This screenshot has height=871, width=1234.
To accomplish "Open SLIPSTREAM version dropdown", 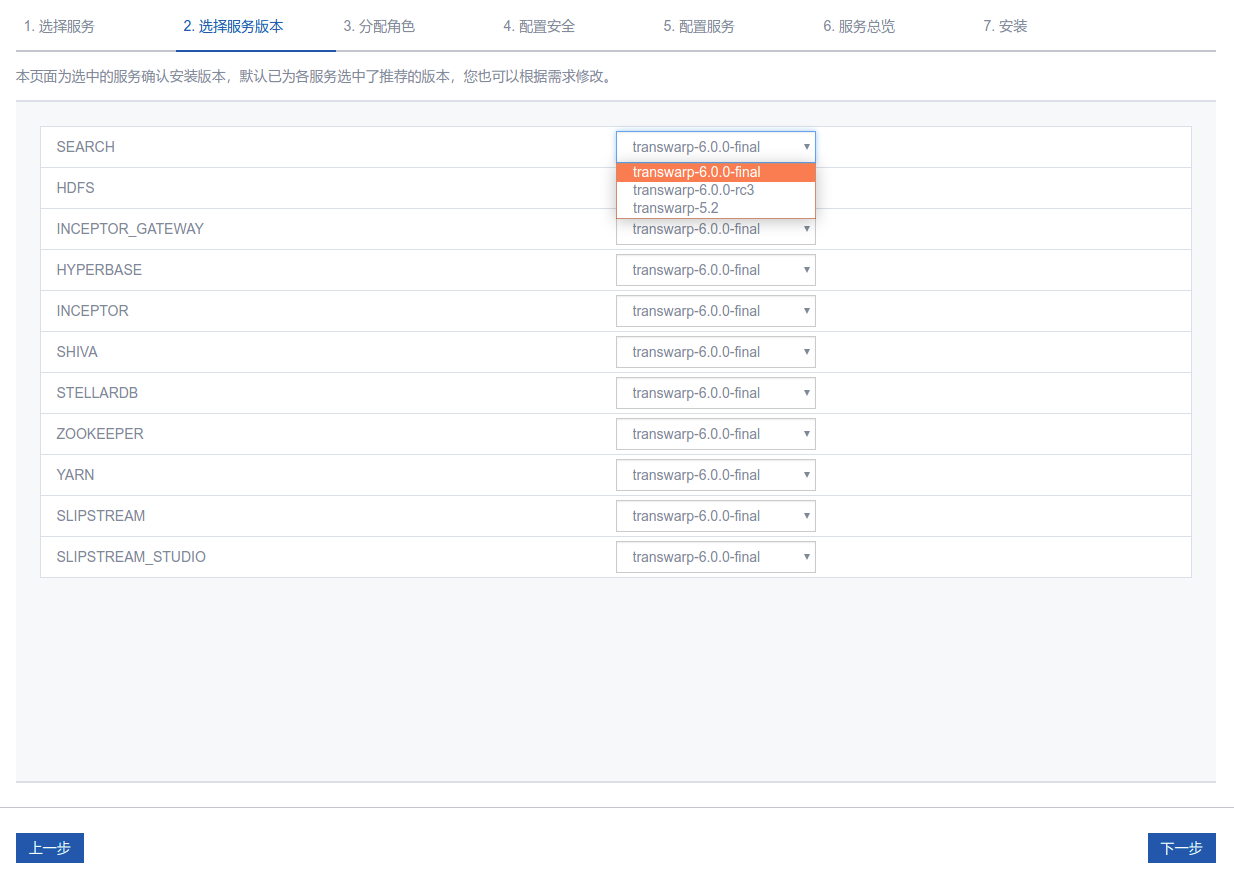I will [716, 516].
